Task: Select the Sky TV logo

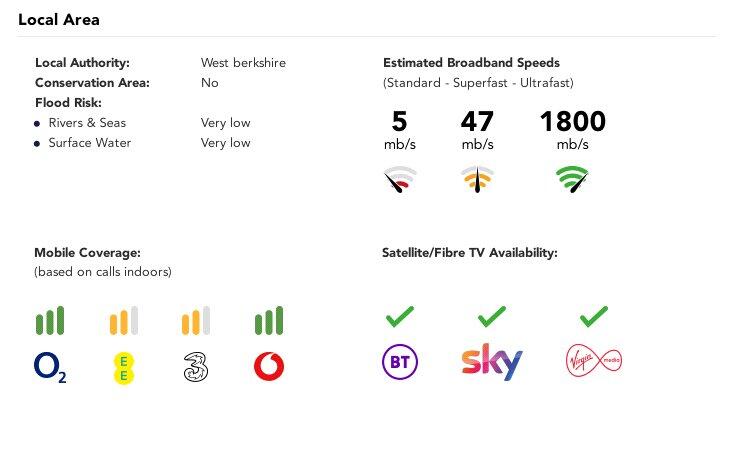Action: [x=492, y=362]
